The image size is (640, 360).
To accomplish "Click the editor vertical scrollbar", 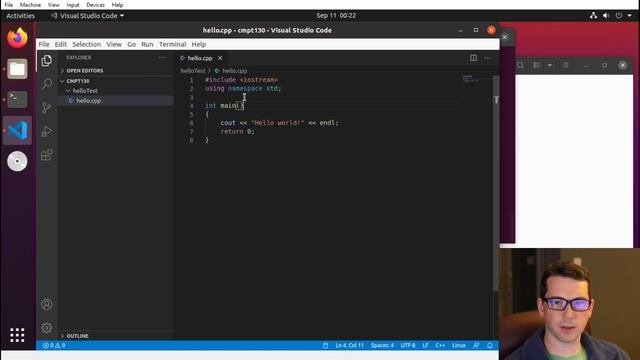I will point(496,184).
